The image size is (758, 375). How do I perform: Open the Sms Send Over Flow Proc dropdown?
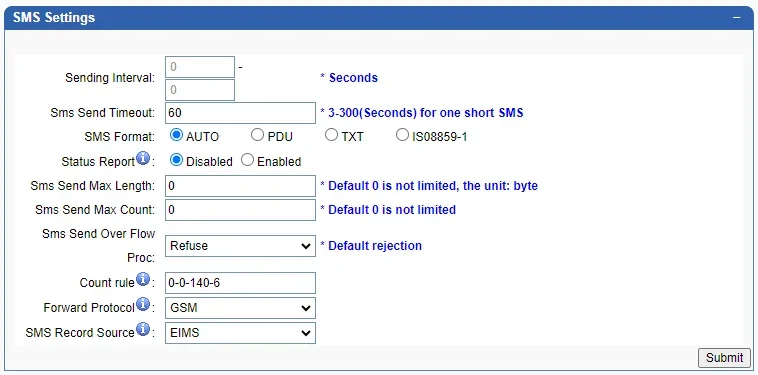tap(240, 246)
